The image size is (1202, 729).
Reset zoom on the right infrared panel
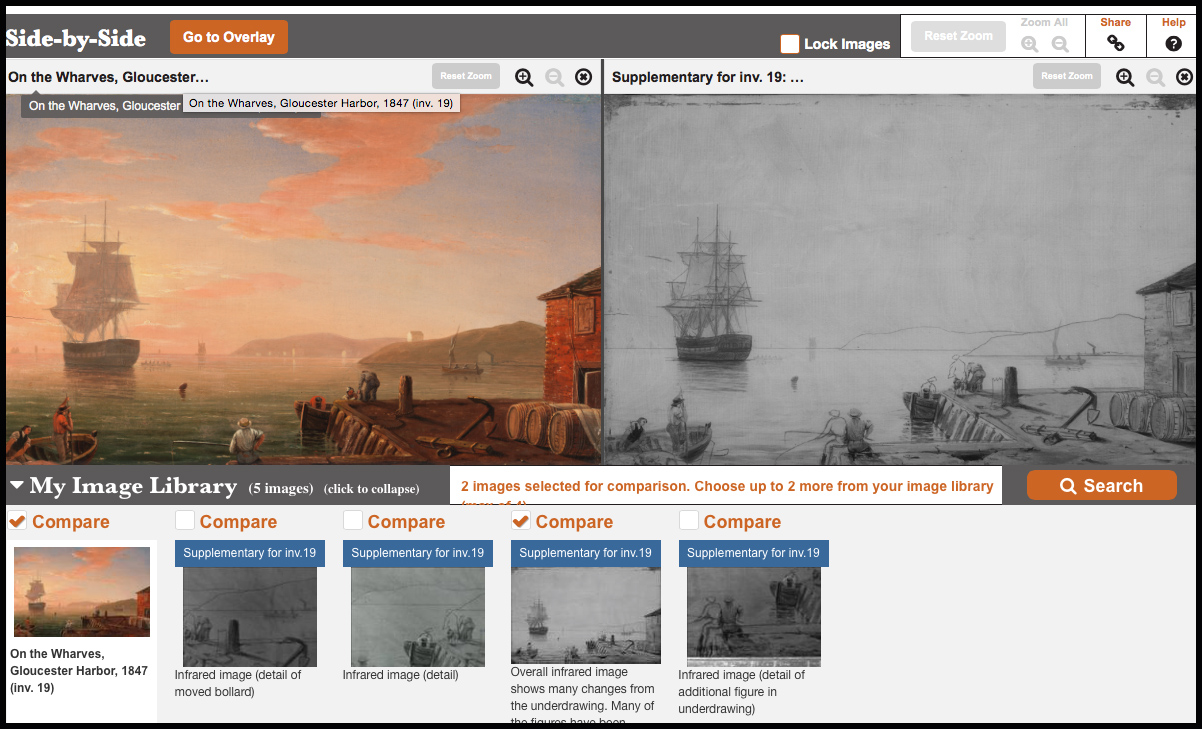click(x=1067, y=76)
